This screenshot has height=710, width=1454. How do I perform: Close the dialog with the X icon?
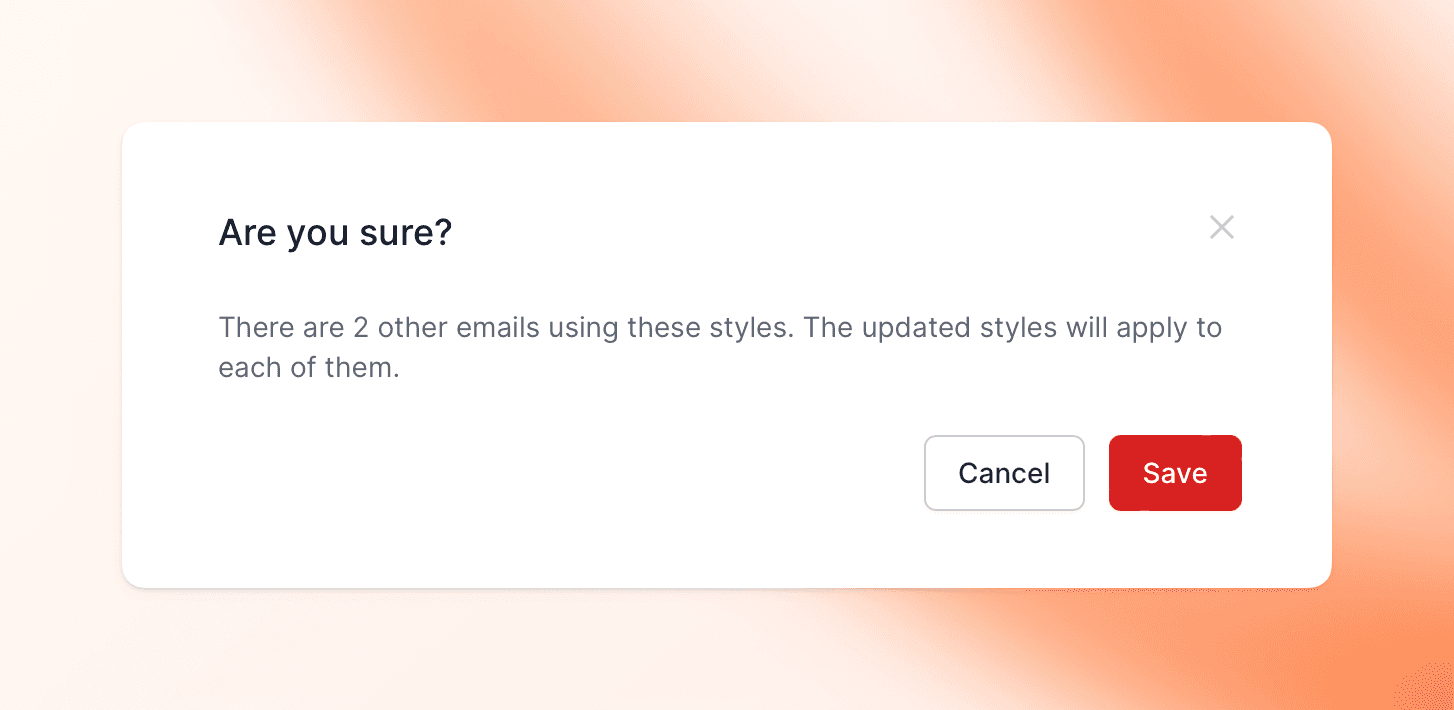[x=1221, y=227]
